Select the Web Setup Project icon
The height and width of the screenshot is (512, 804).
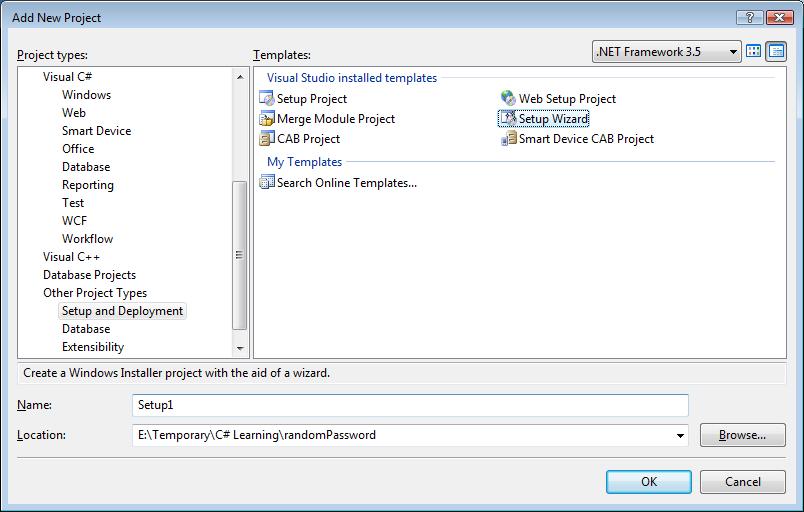click(508, 99)
